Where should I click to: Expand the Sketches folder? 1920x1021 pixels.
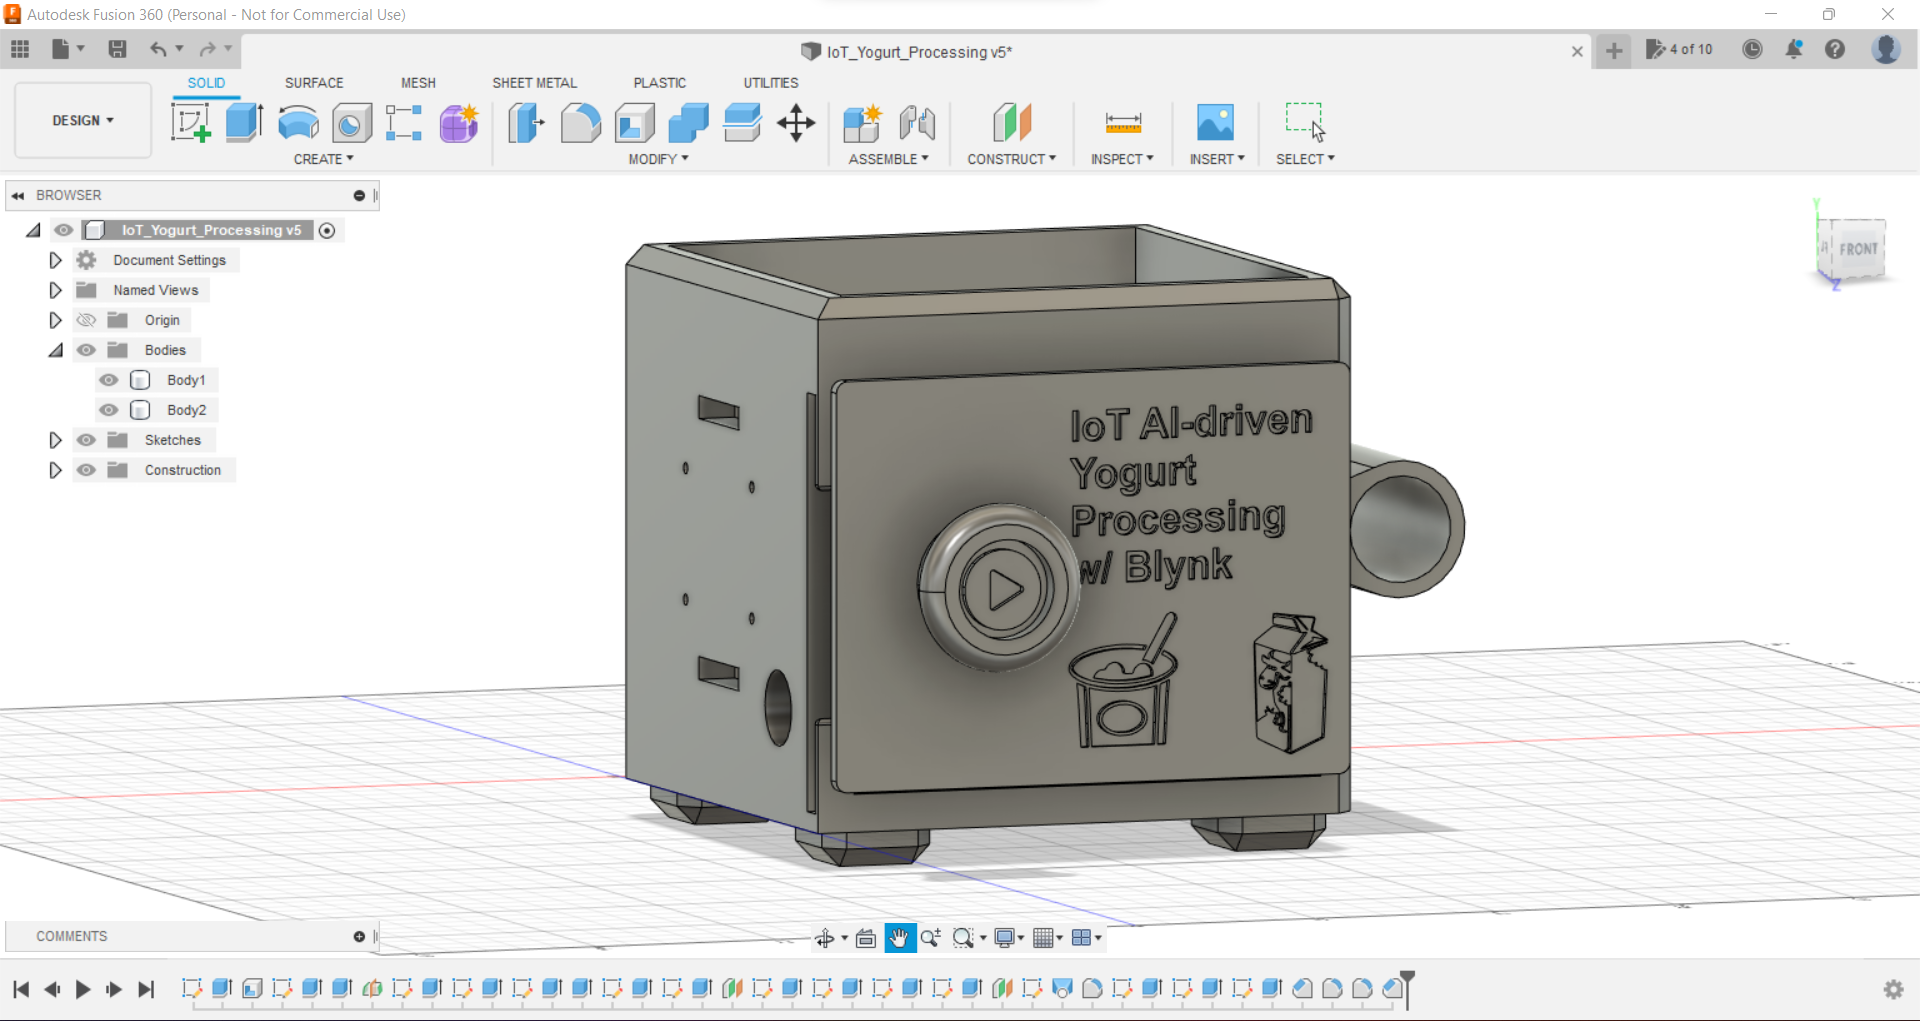point(55,440)
